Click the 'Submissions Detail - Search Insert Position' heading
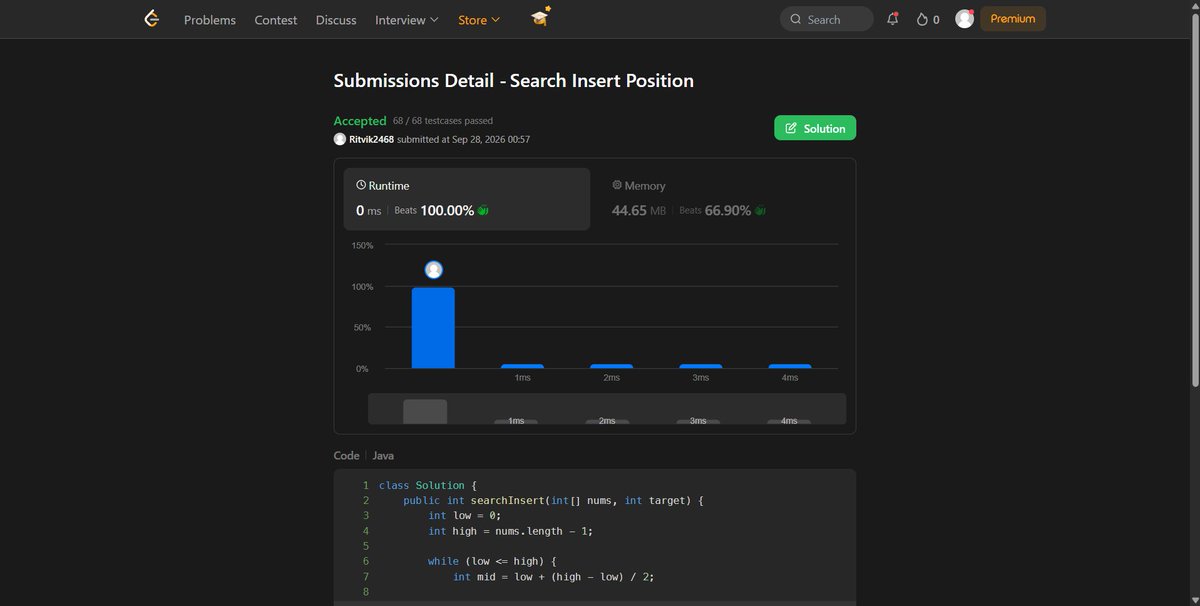Screen dimensions: 1200x606 click(x=514, y=81)
